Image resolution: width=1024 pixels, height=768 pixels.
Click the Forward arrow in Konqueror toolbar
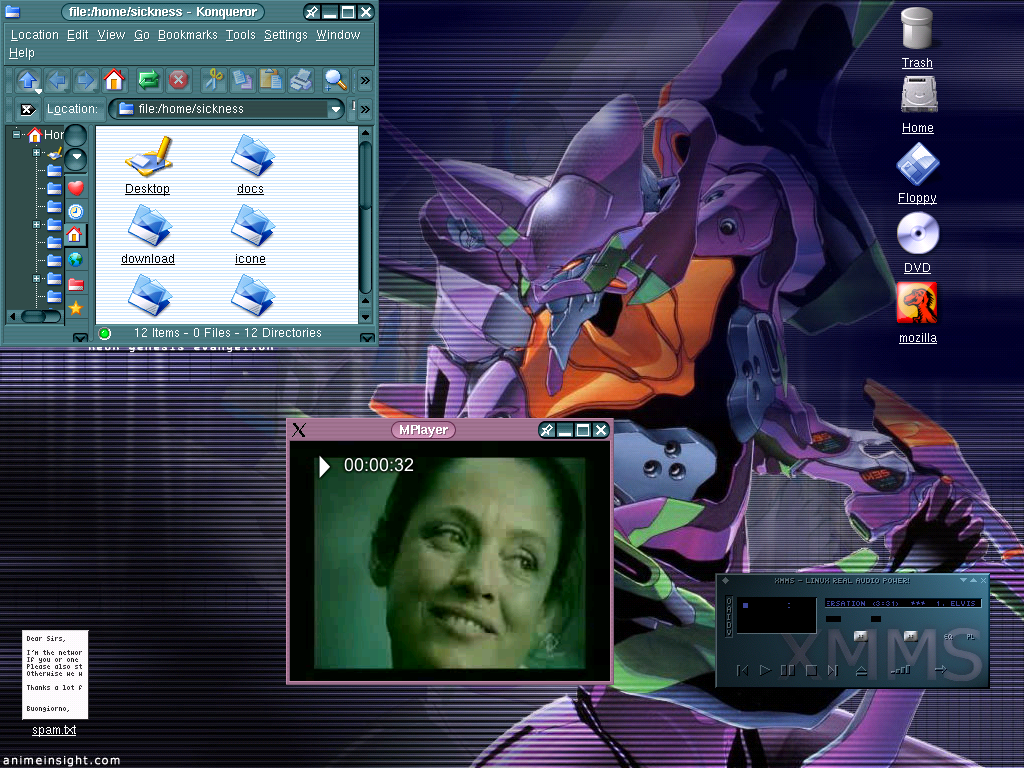pos(86,80)
